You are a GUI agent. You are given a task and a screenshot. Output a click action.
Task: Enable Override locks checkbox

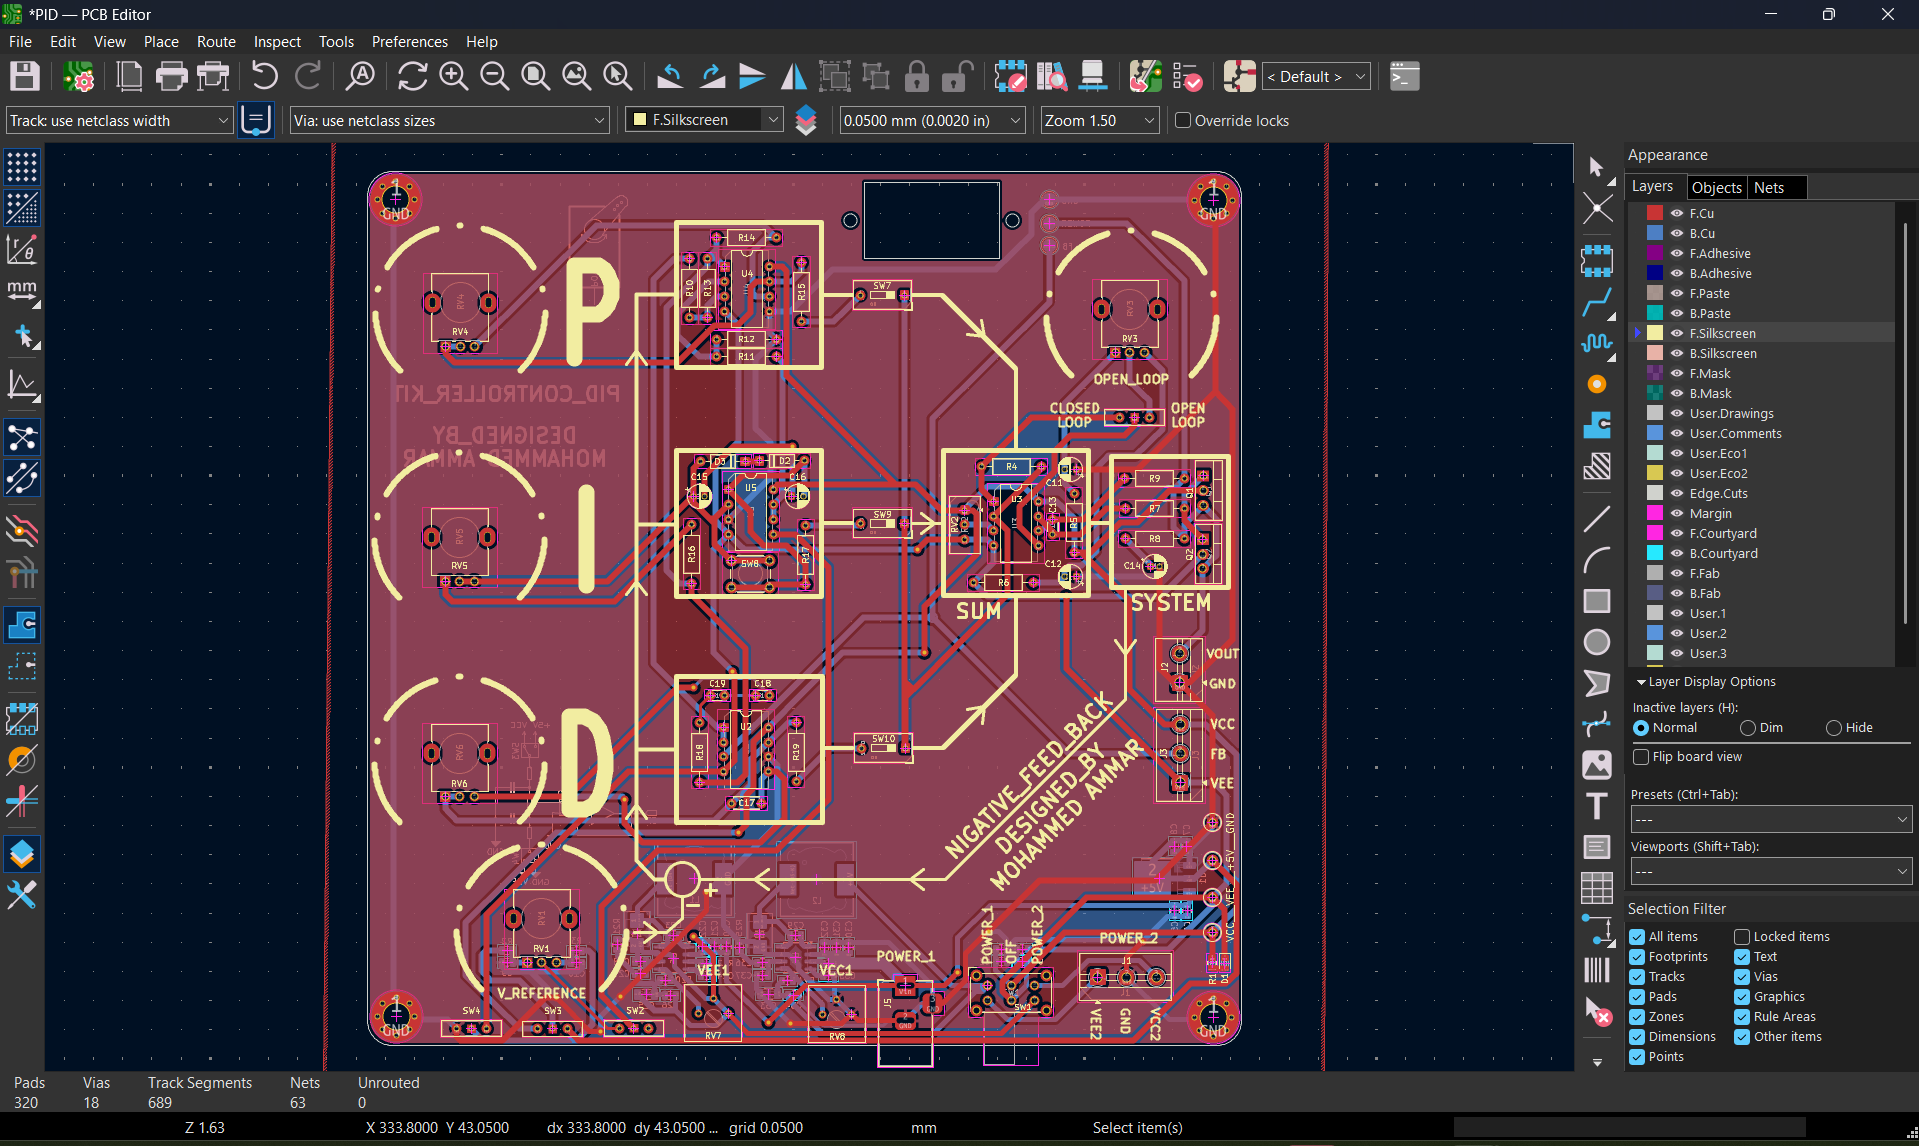[x=1183, y=120]
